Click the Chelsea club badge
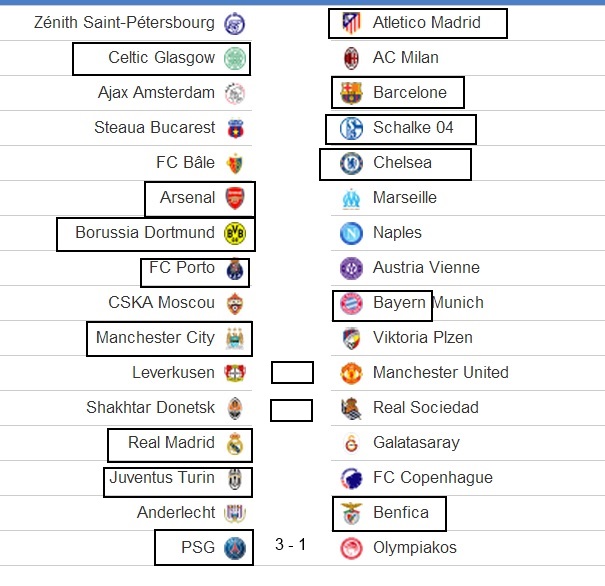Image resolution: width=605 pixels, height=586 pixels. coord(351,163)
